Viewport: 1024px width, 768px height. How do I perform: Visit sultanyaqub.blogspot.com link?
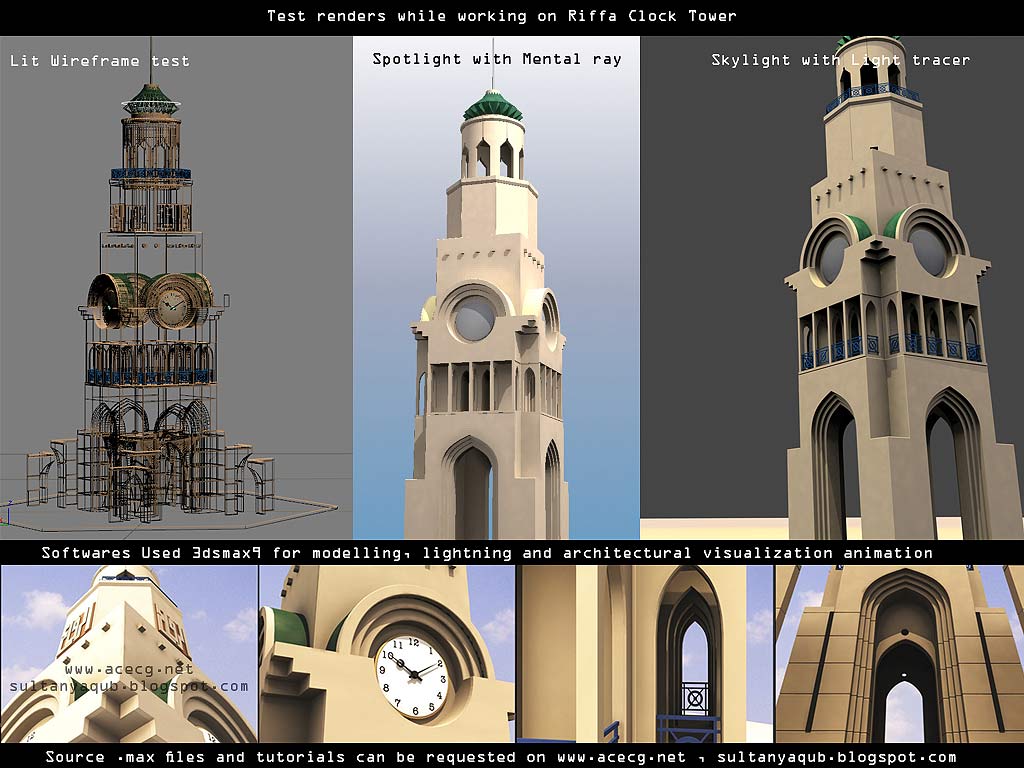(x=125, y=685)
